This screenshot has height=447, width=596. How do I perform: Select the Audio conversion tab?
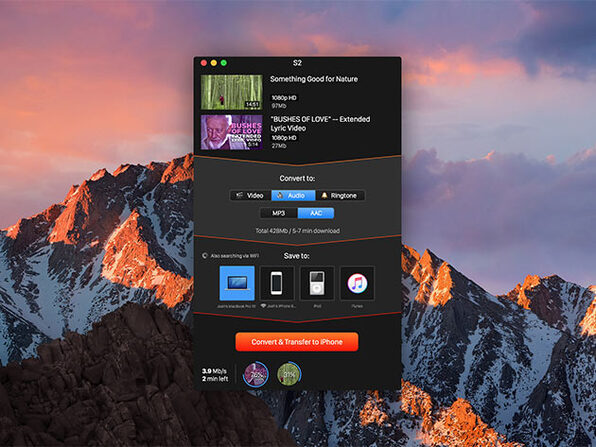293,195
